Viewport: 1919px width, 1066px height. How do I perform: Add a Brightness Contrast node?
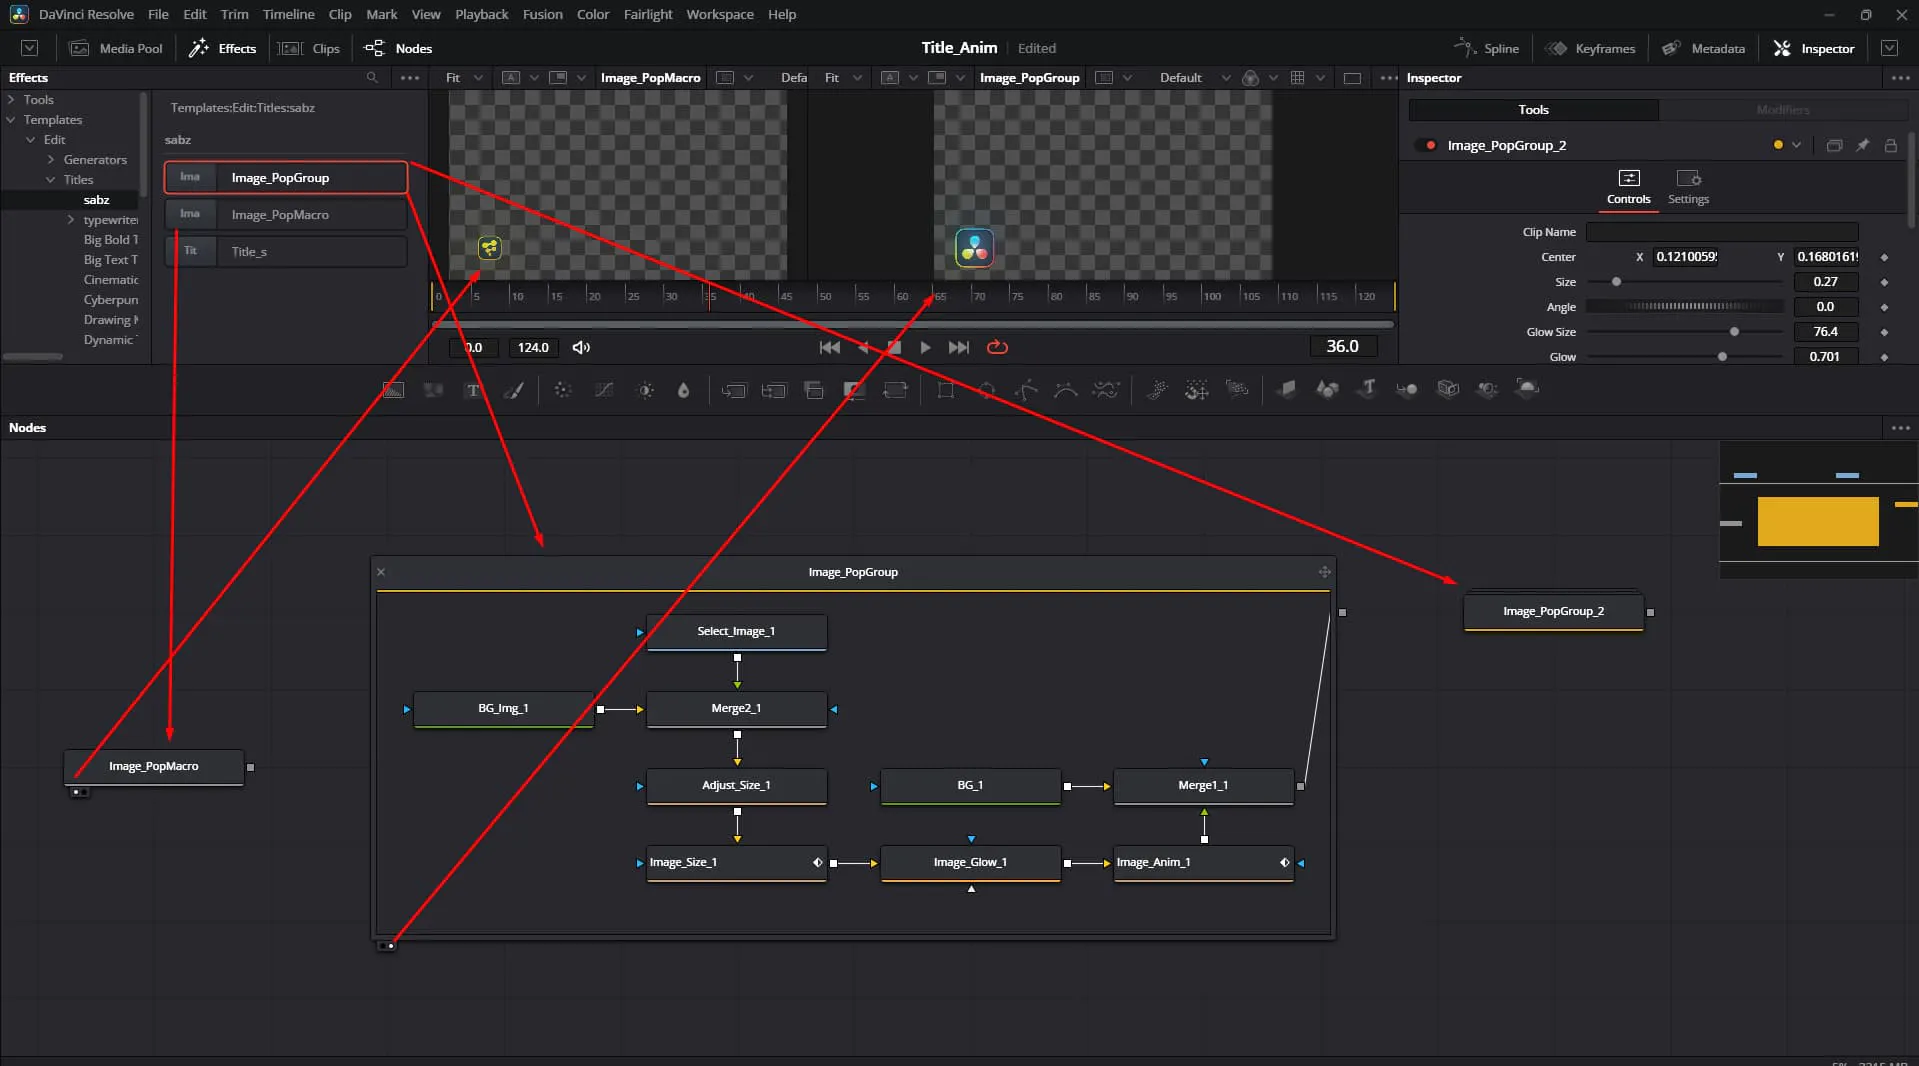point(646,390)
